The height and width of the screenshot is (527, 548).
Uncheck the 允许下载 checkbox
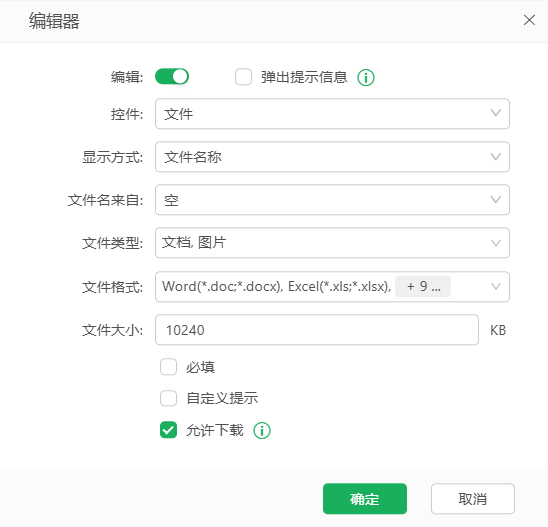coord(168,430)
